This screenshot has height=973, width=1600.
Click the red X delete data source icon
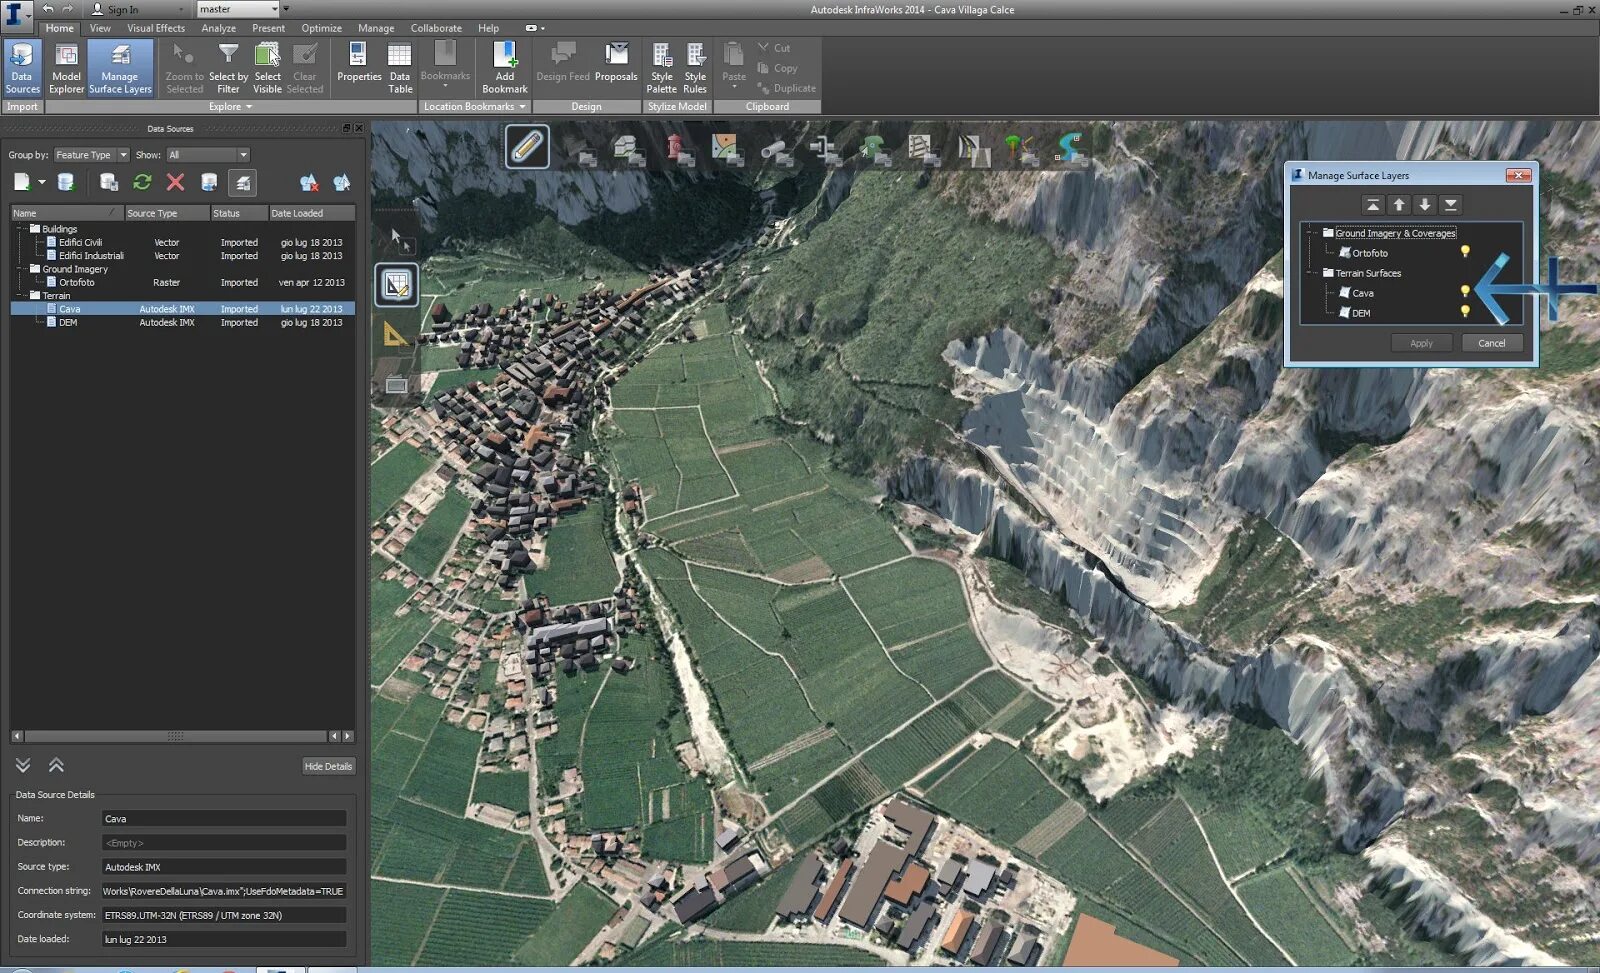click(x=175, y=182)
